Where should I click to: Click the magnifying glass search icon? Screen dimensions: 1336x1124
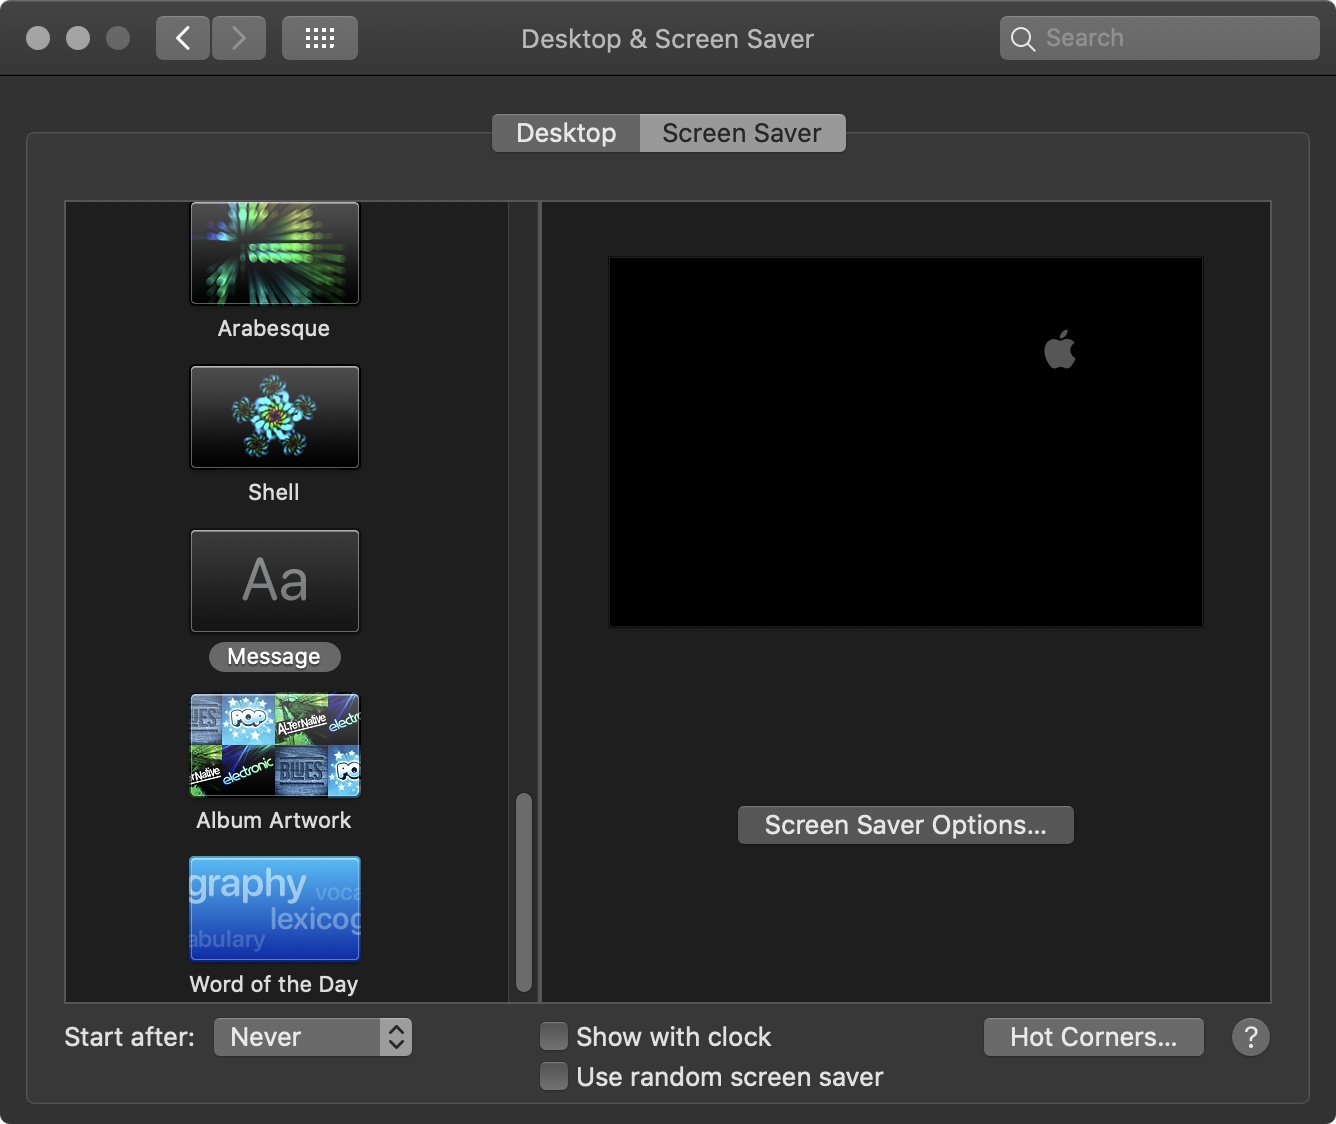[x=1022, y=39]
